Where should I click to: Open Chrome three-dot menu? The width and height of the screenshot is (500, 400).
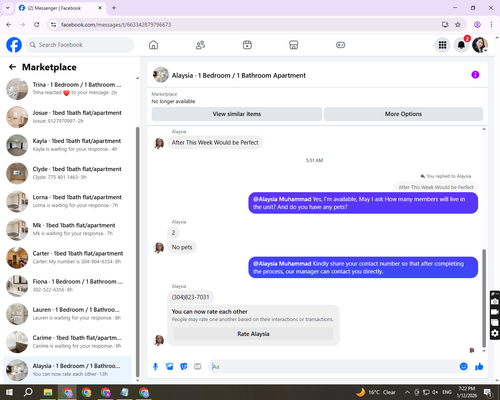click(491, 25)
